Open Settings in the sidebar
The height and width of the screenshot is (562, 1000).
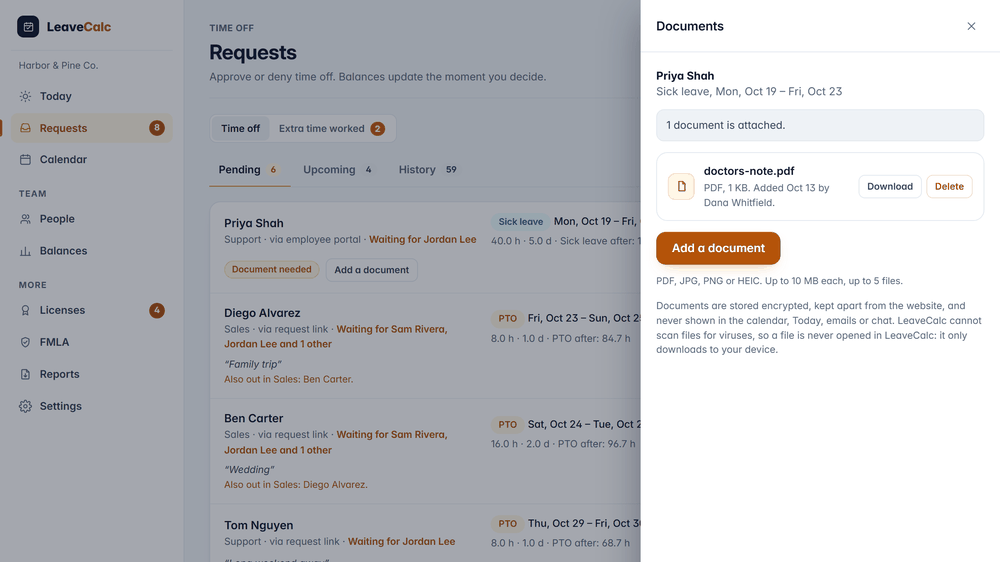(x=92, y=406)
